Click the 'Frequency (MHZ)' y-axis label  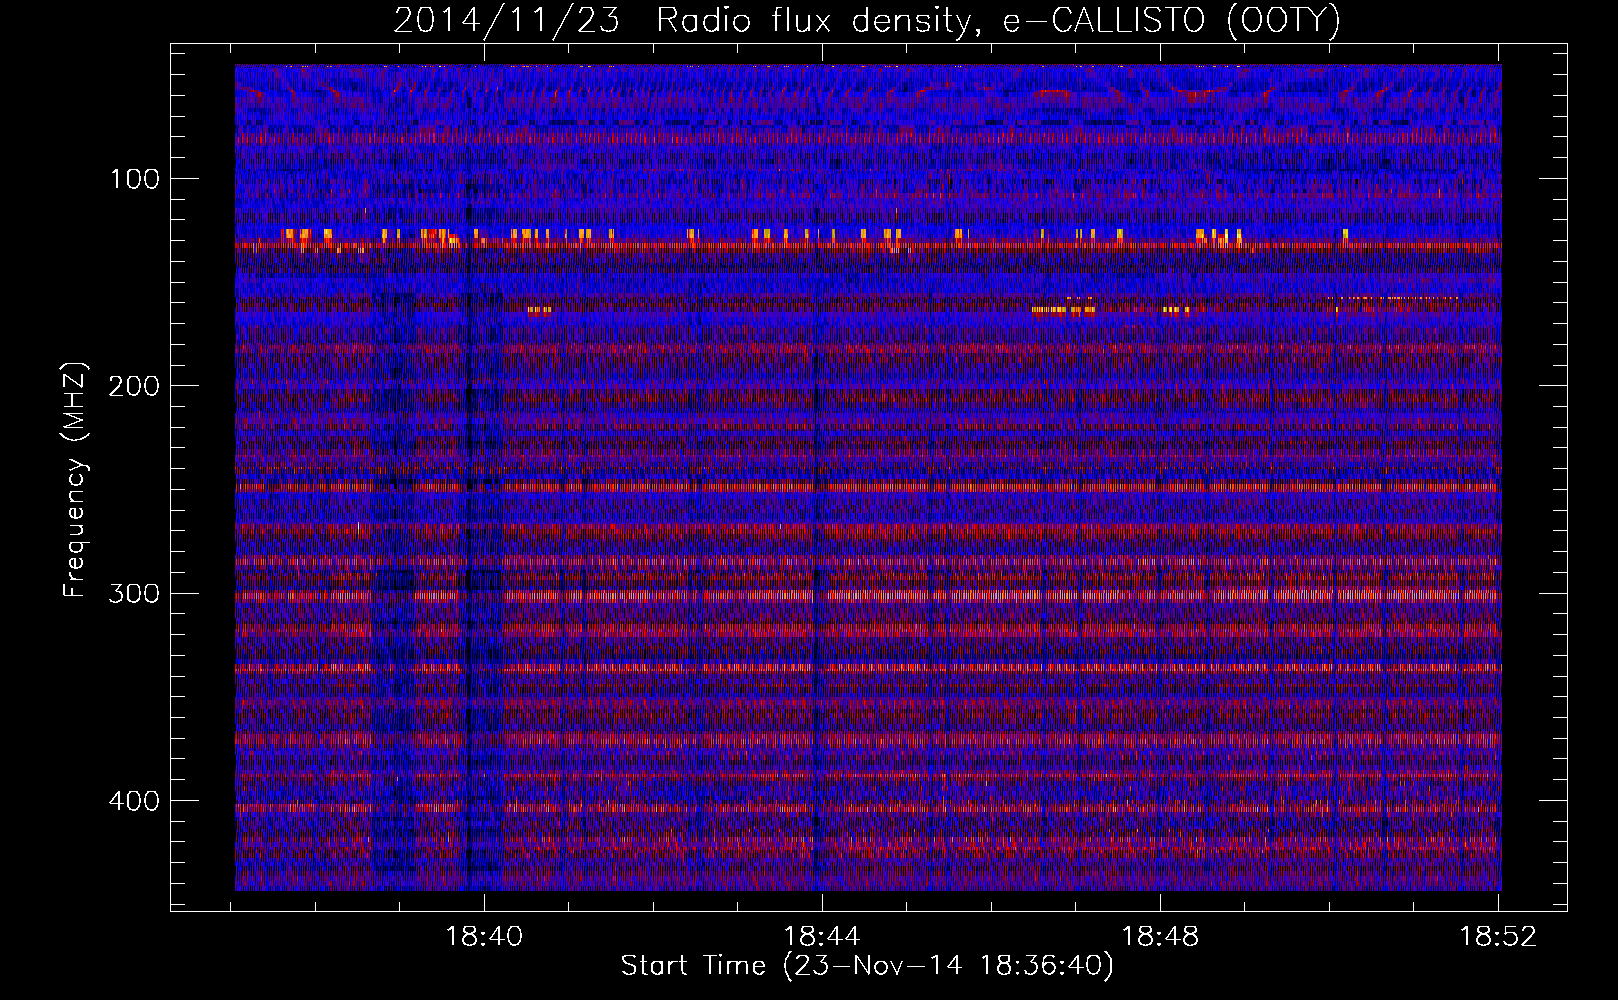(75, 481)
